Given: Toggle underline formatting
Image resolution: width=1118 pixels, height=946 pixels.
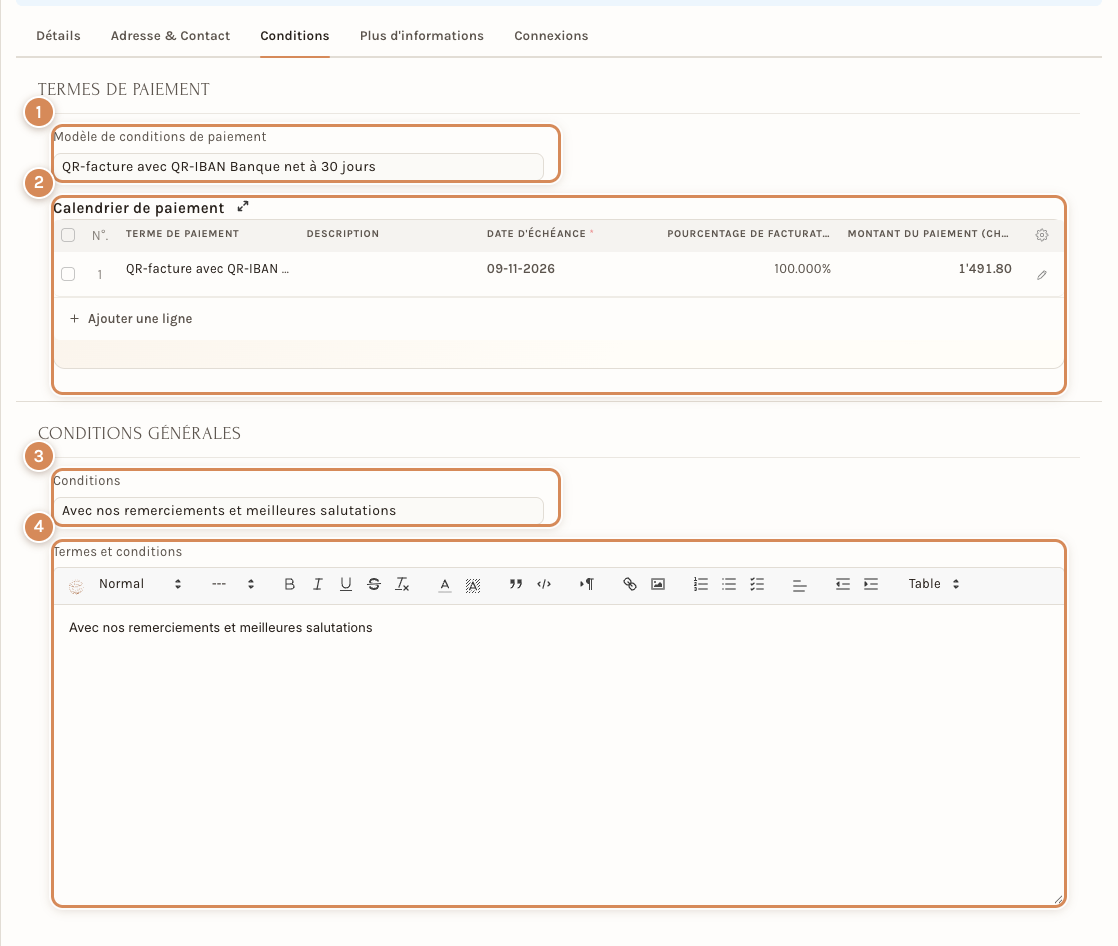Looking at the screenshot, I should pyautogui.click(x=346, y=584).
